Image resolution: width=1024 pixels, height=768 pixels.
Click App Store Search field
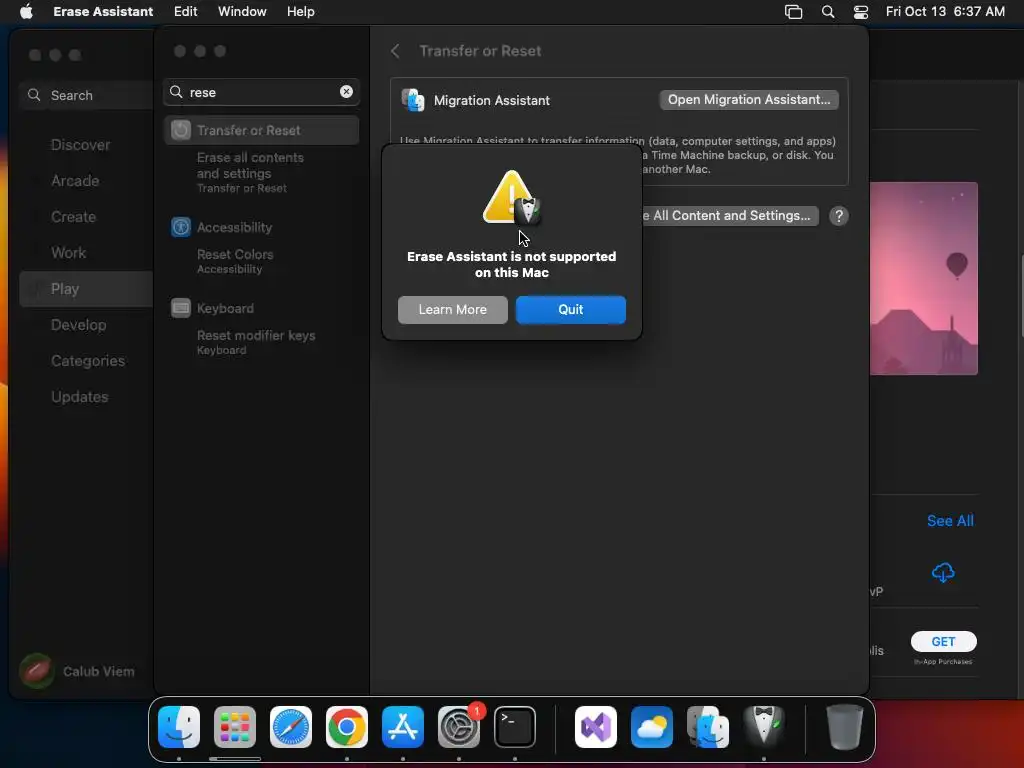pos(86,95)
